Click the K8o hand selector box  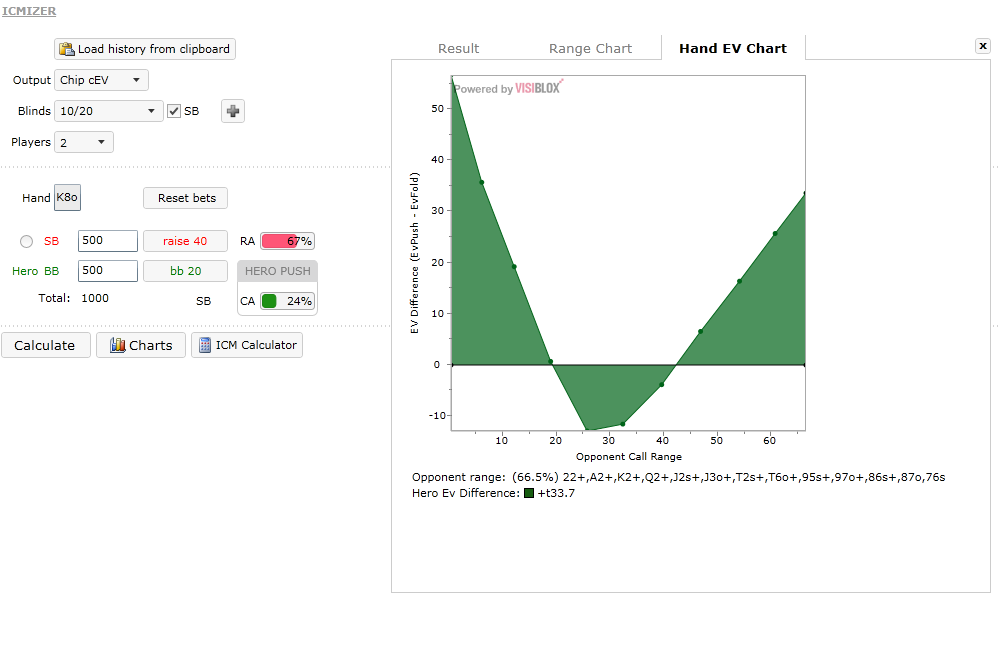(67, 198)
